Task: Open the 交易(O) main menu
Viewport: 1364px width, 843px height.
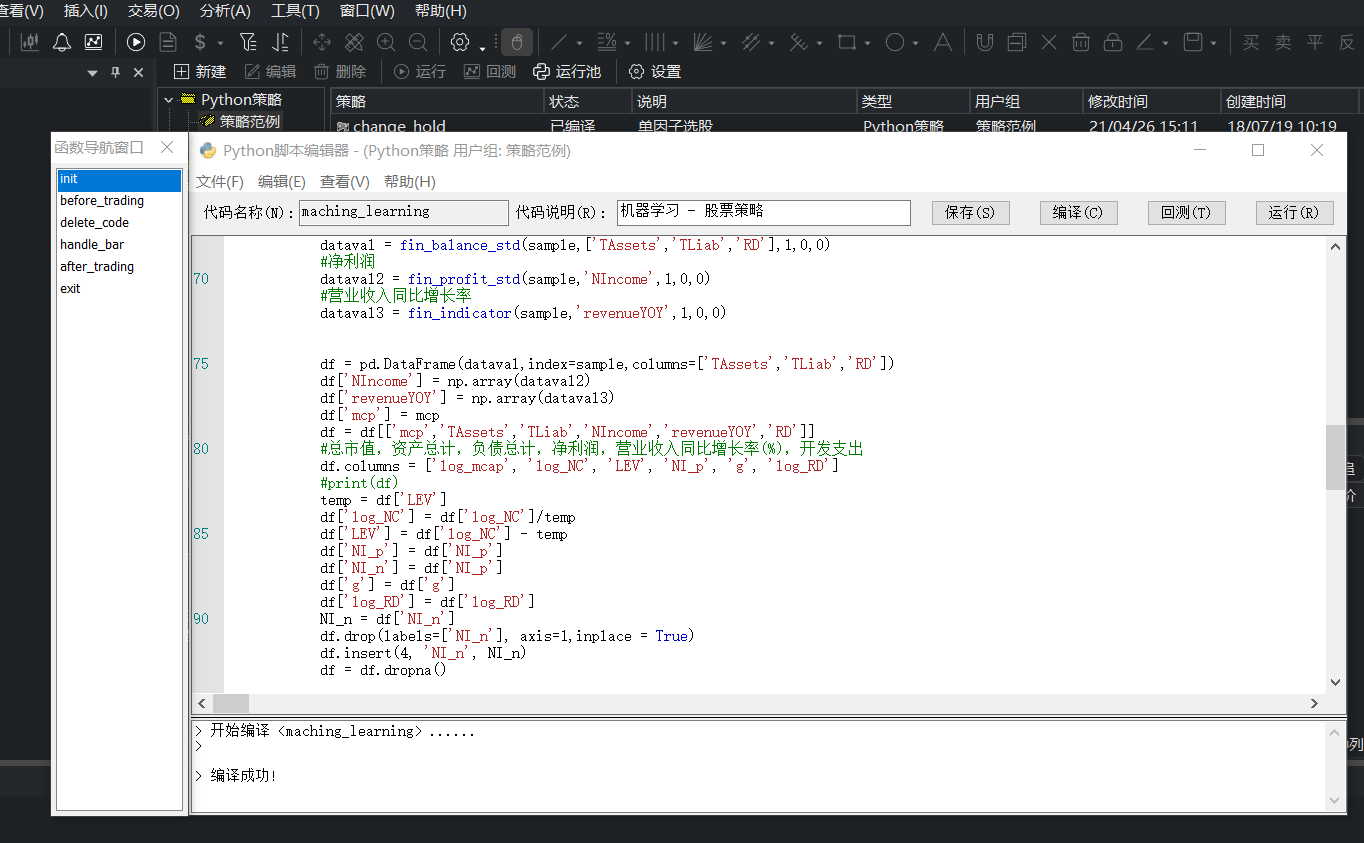Action: [153, 11]
